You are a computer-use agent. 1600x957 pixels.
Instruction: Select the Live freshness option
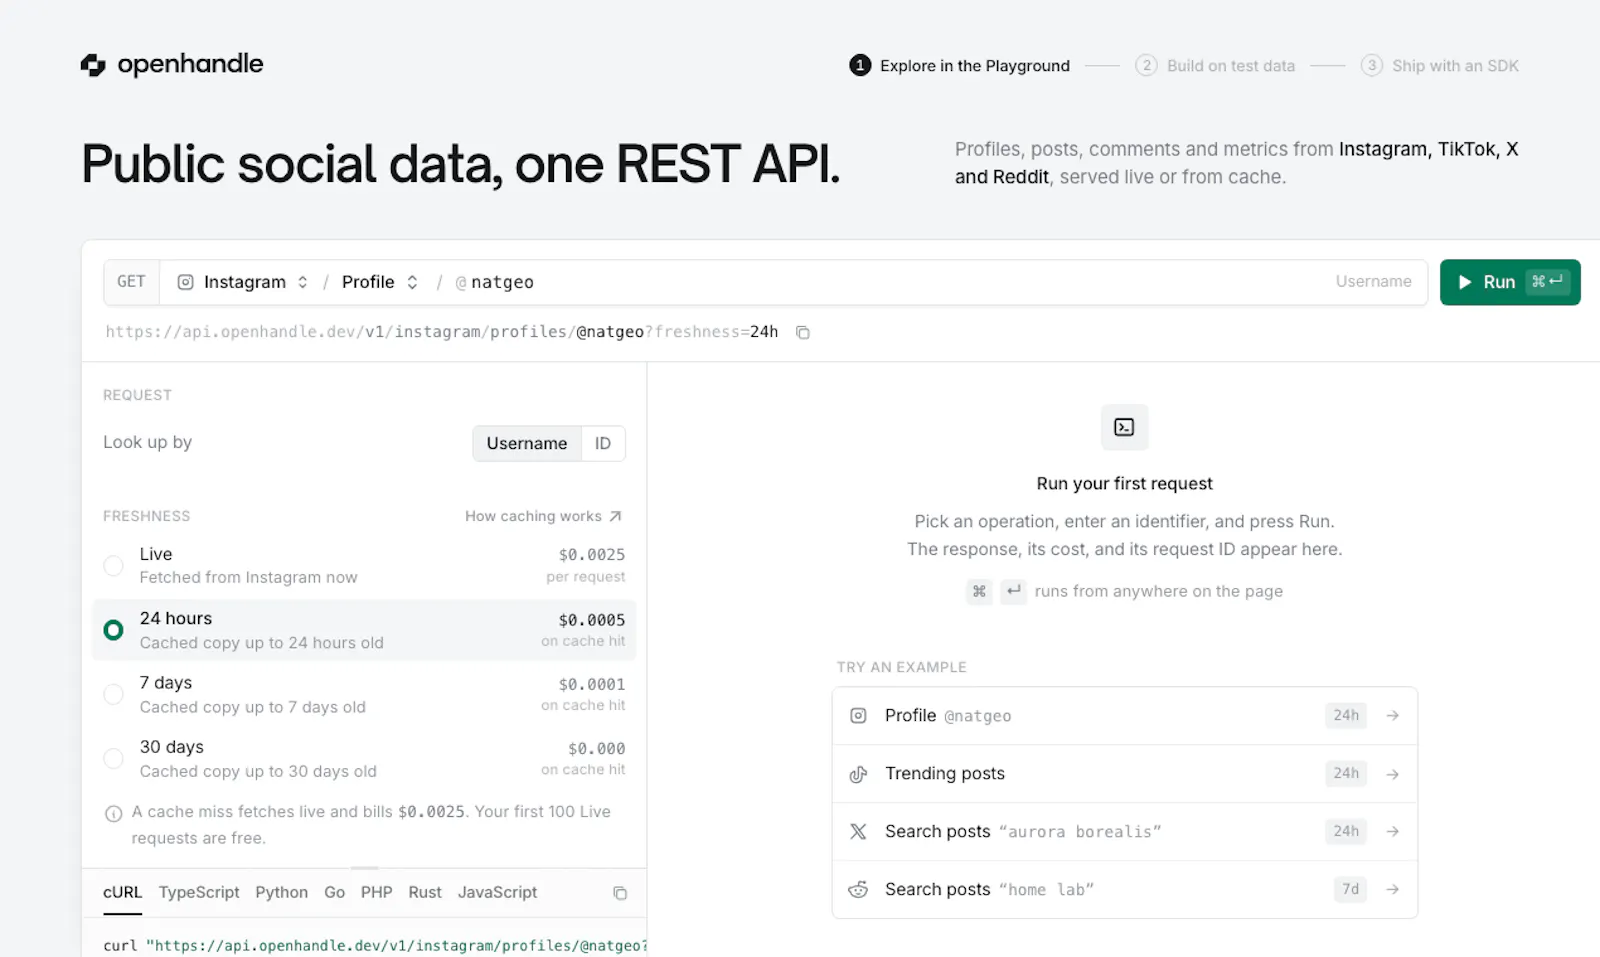[364, 566]
